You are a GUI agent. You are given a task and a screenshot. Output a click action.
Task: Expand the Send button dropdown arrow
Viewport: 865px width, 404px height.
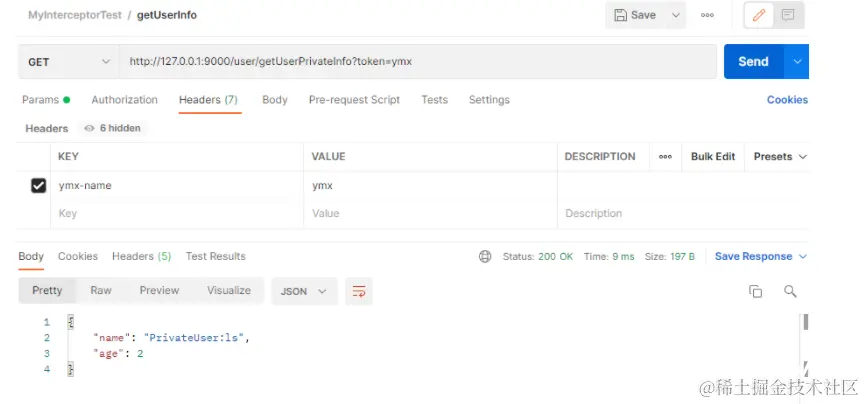(797, 62)
